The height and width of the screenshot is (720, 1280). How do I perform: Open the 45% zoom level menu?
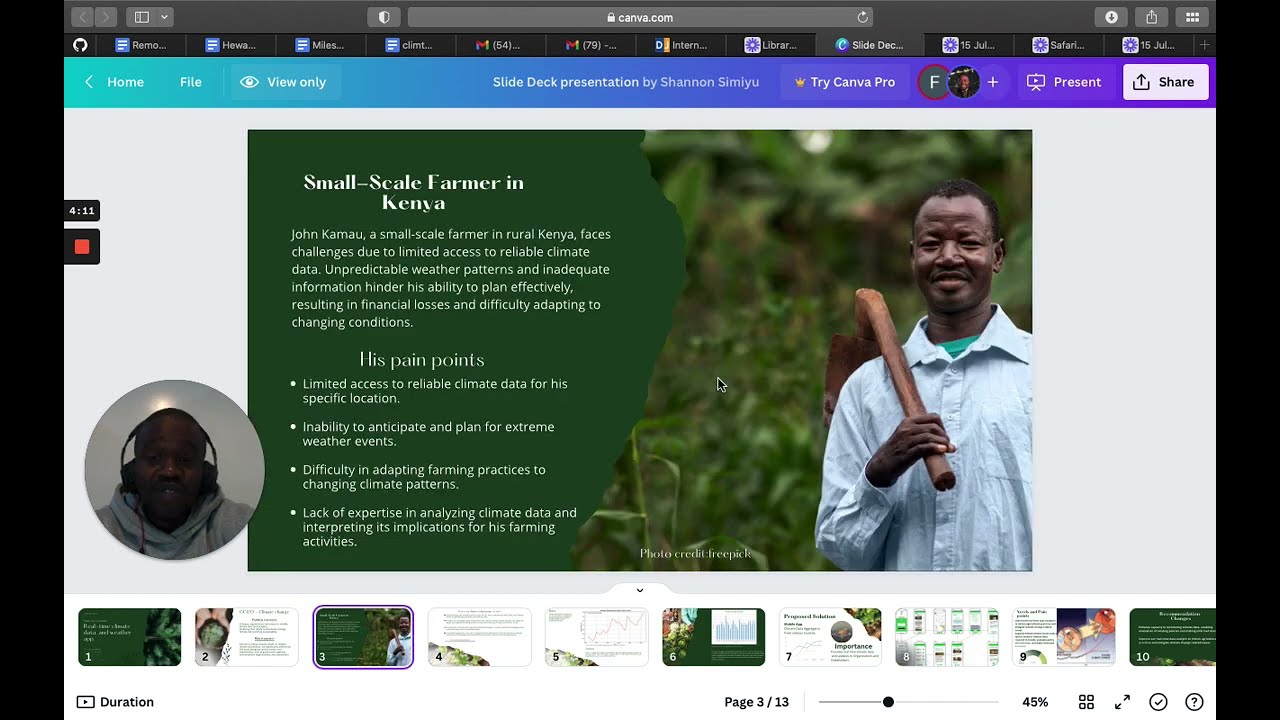click(x=1035, y=702)
